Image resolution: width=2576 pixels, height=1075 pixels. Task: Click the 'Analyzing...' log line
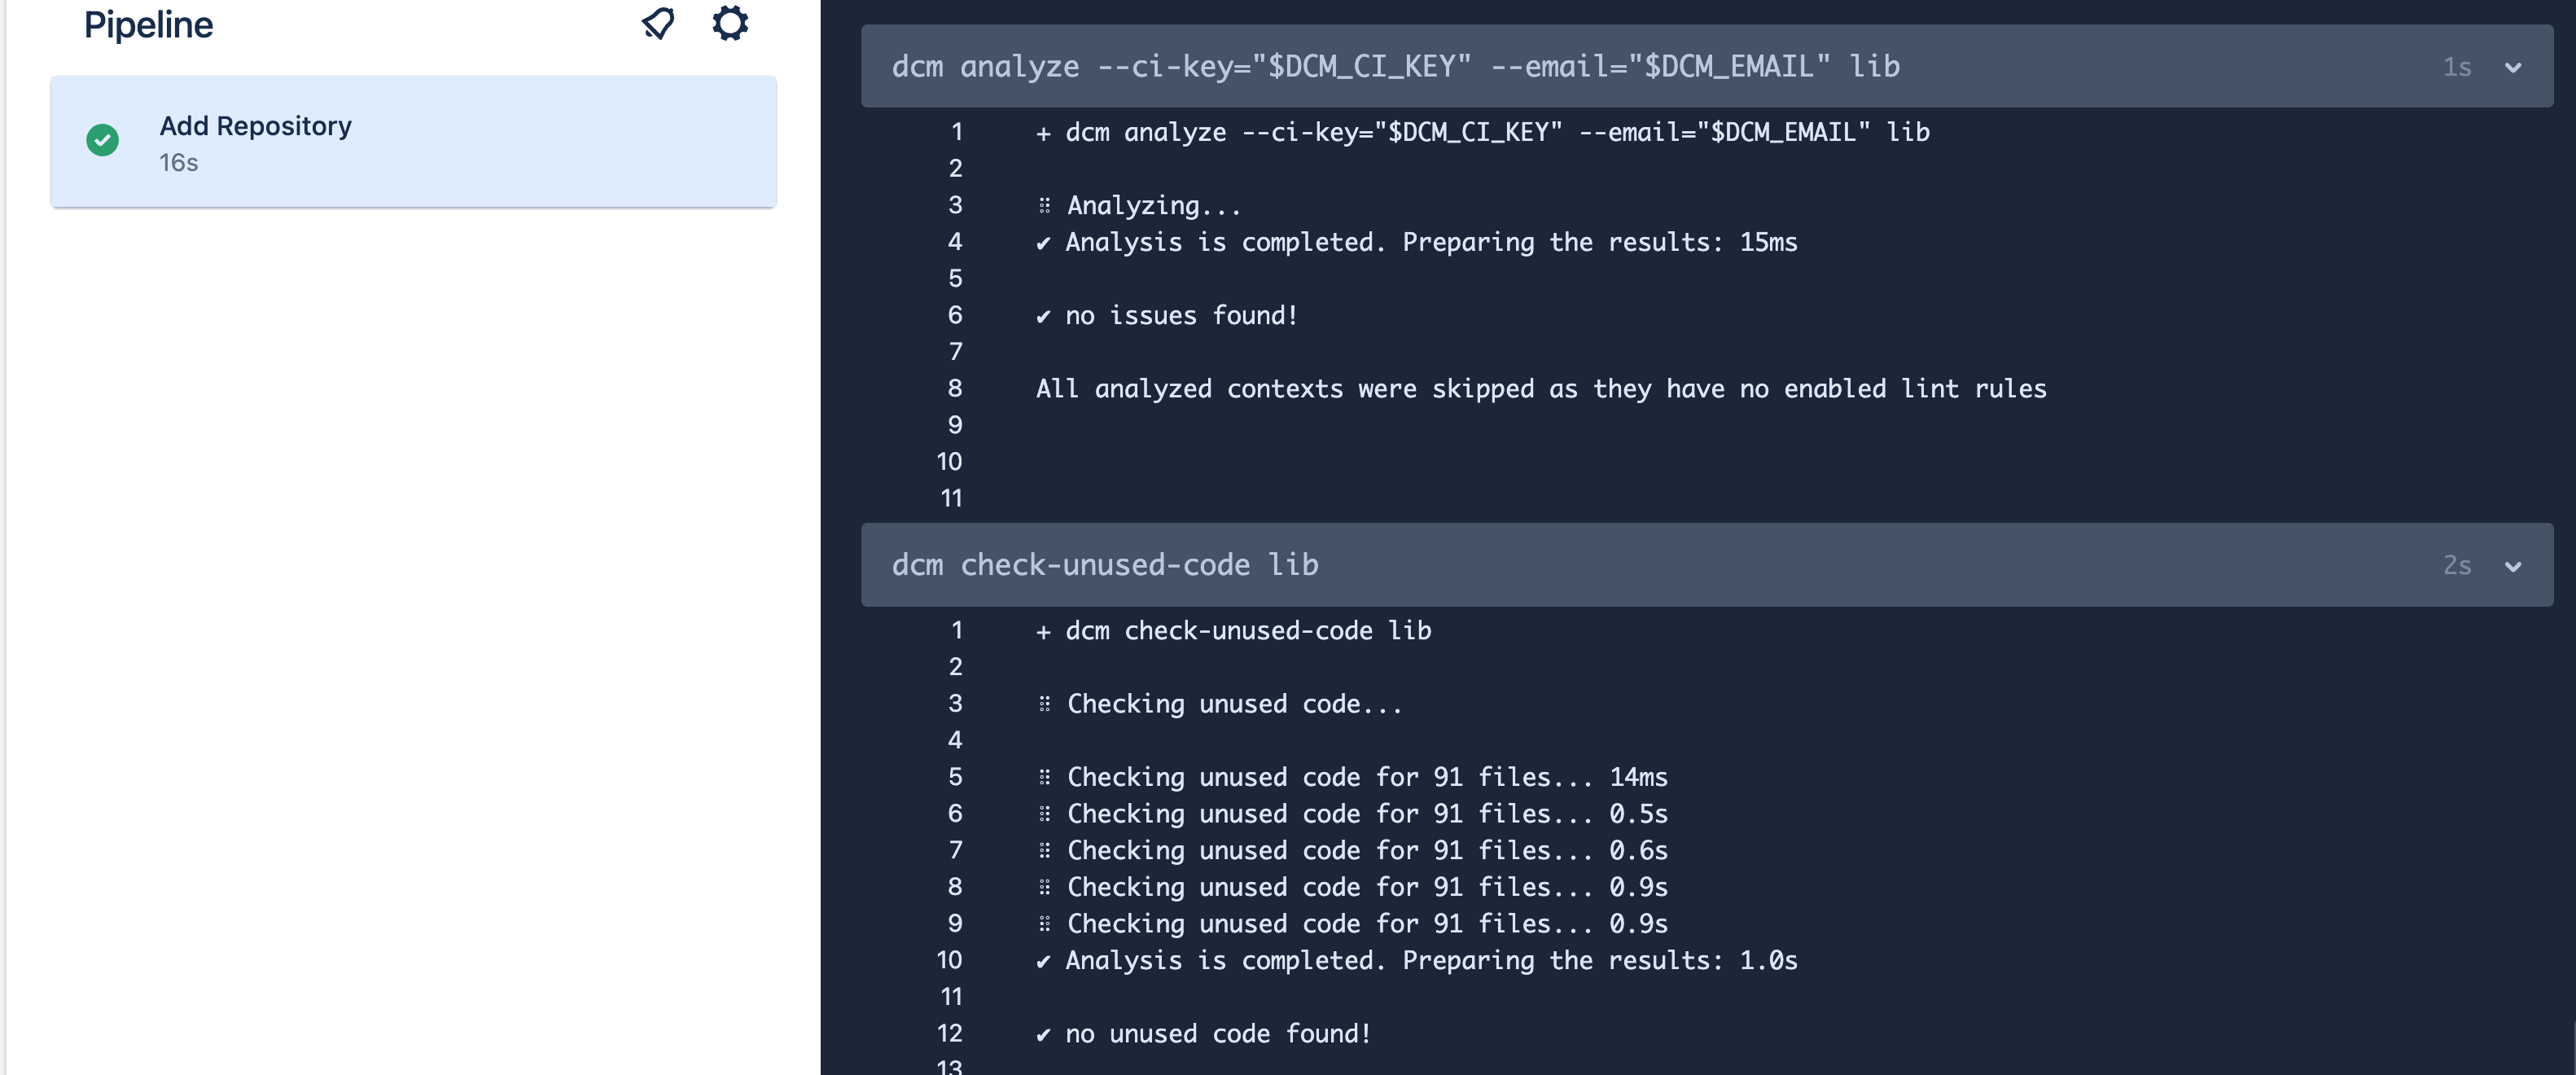[x=1139, y=206]
